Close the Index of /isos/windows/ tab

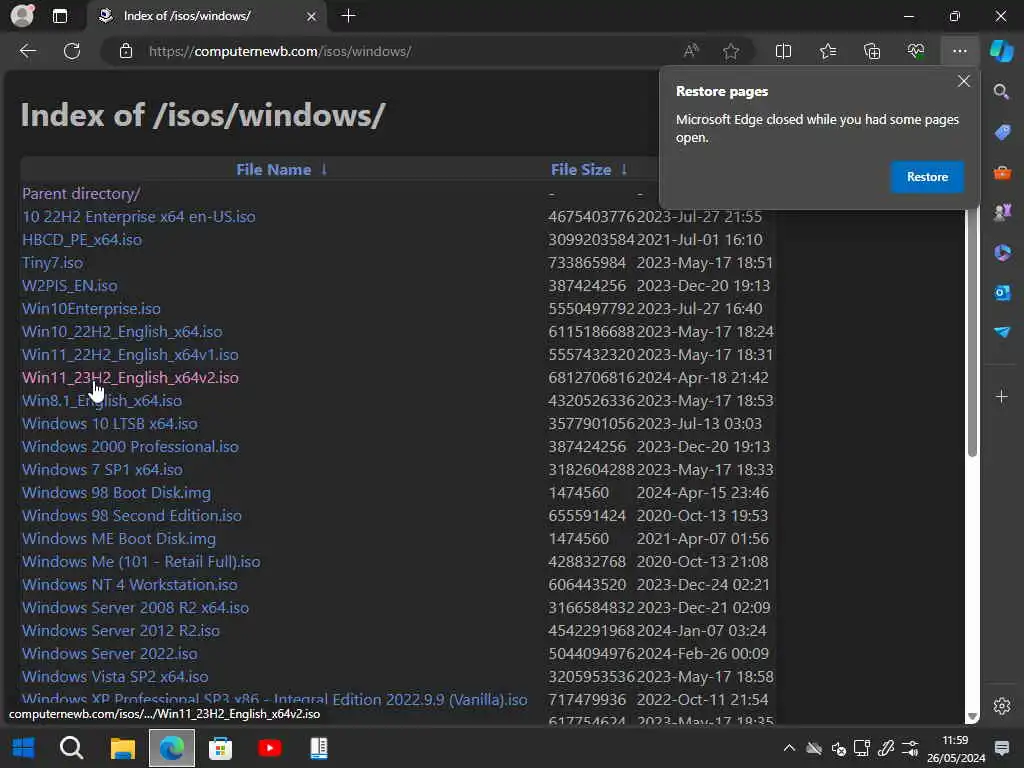coord(312,16)
